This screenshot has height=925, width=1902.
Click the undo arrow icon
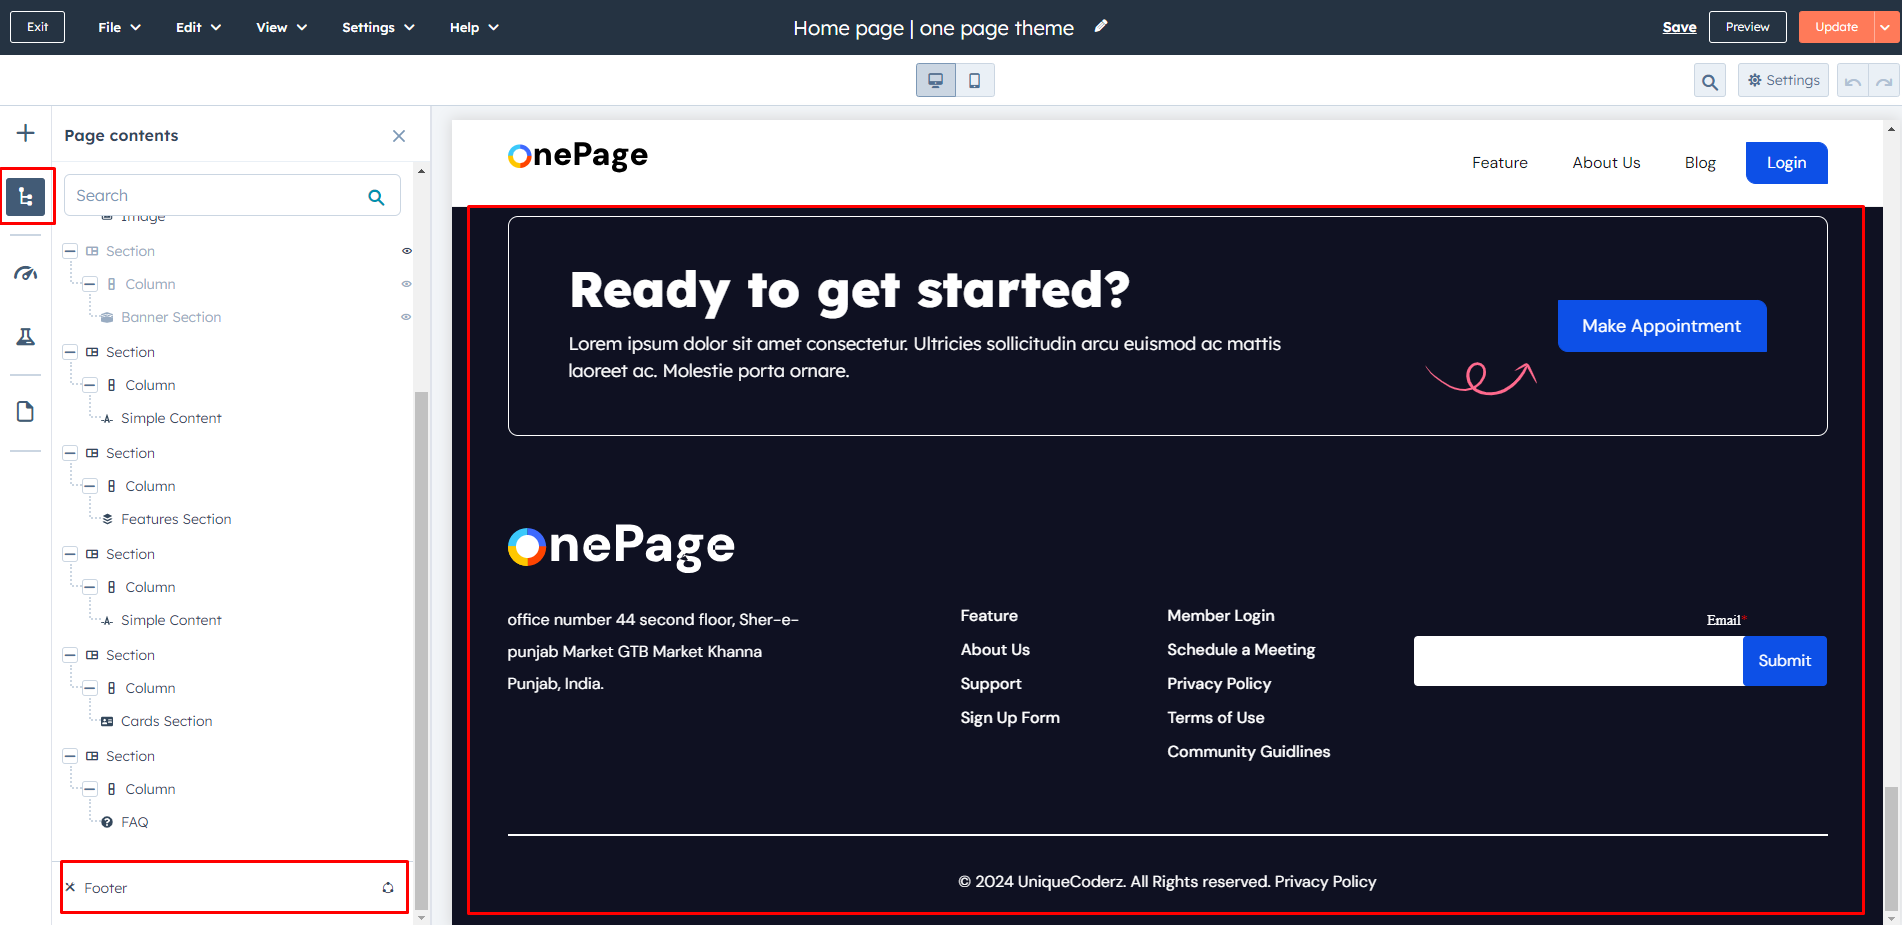[1853, 81]
